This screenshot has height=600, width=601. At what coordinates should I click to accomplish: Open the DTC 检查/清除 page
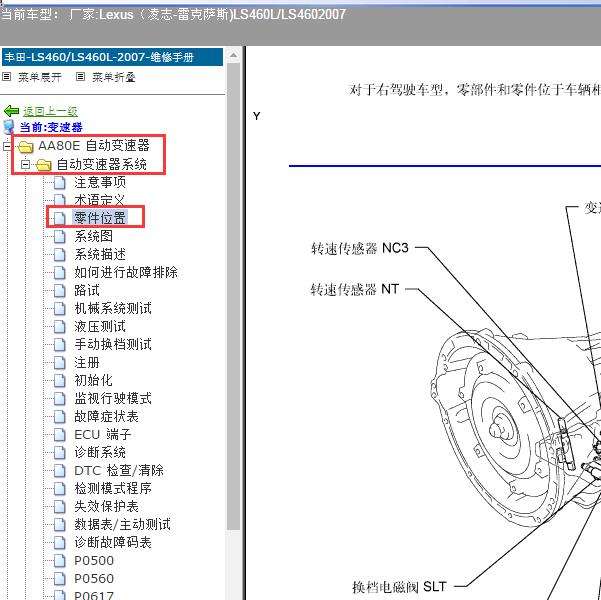click(119, 470)
